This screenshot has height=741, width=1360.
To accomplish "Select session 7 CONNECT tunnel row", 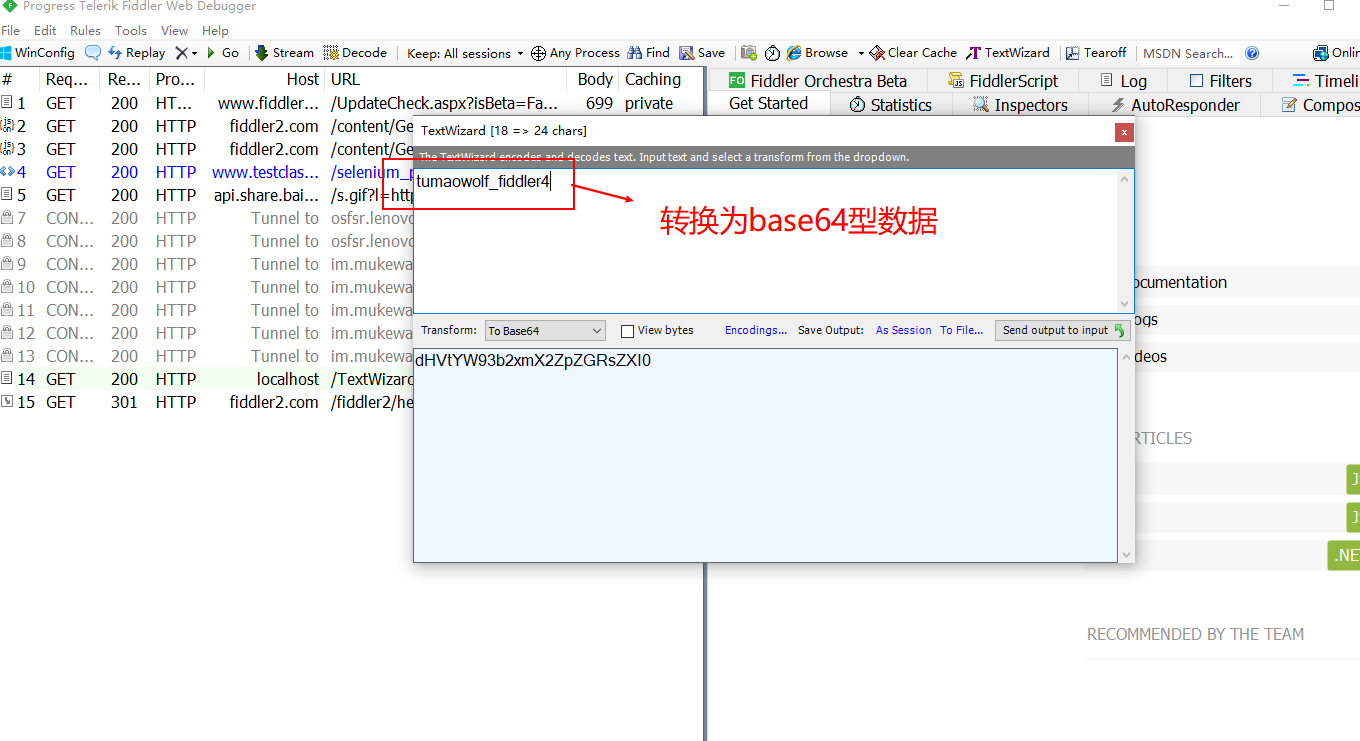I will (x=207, y=218).
